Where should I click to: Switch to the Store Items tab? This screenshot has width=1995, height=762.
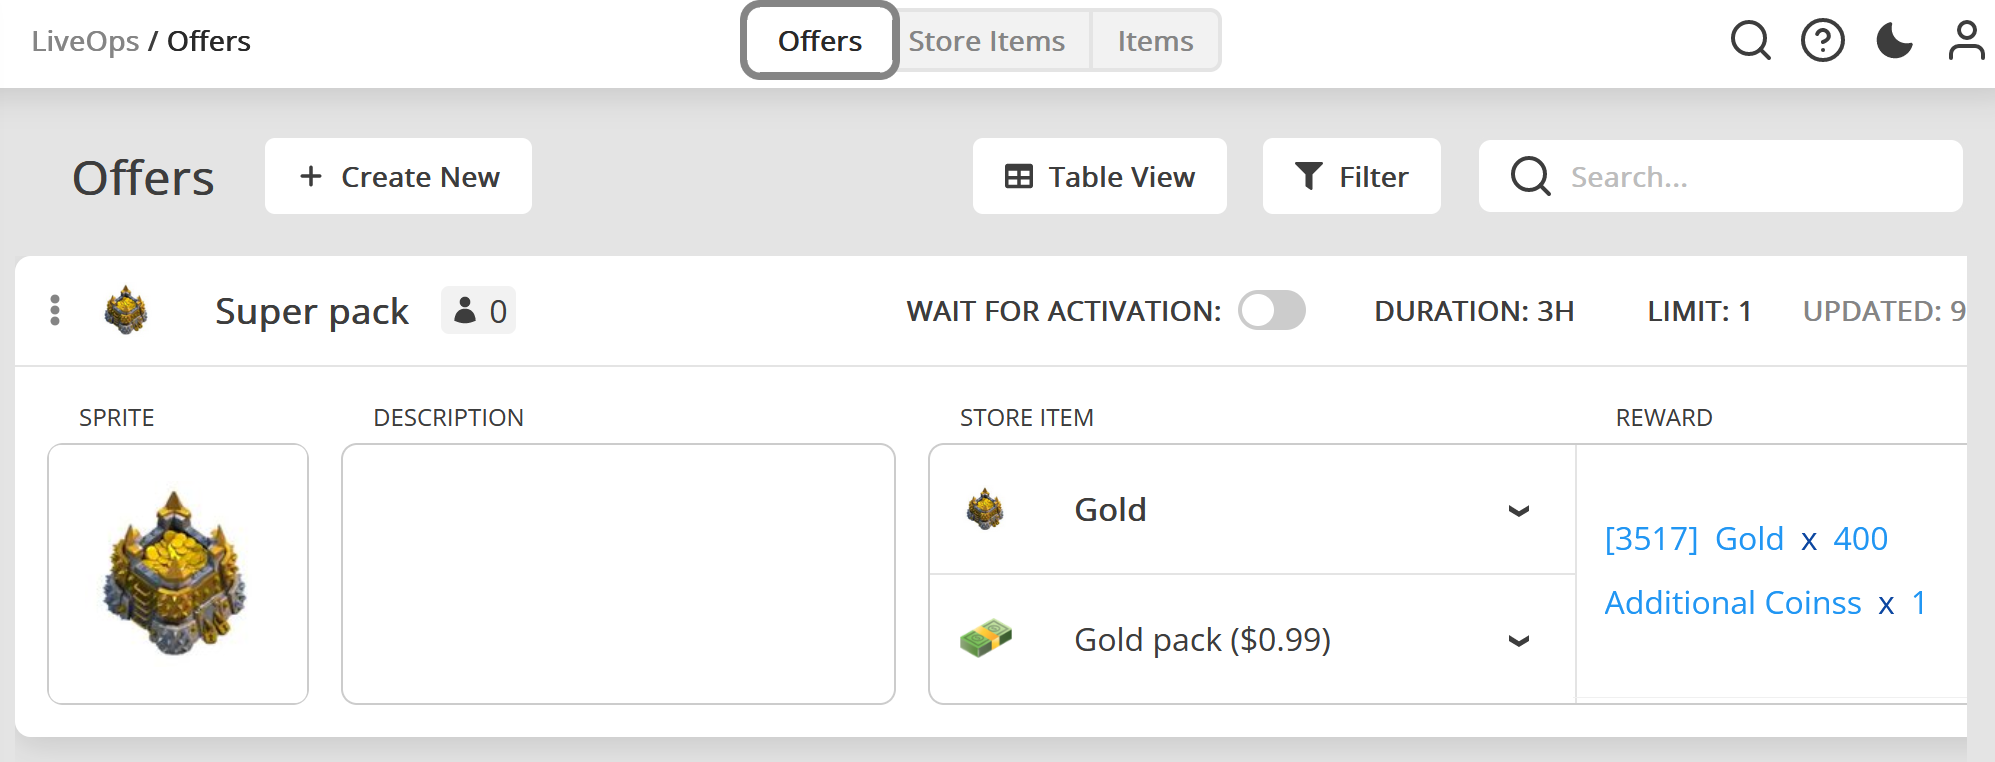click(x=986, y=40)
